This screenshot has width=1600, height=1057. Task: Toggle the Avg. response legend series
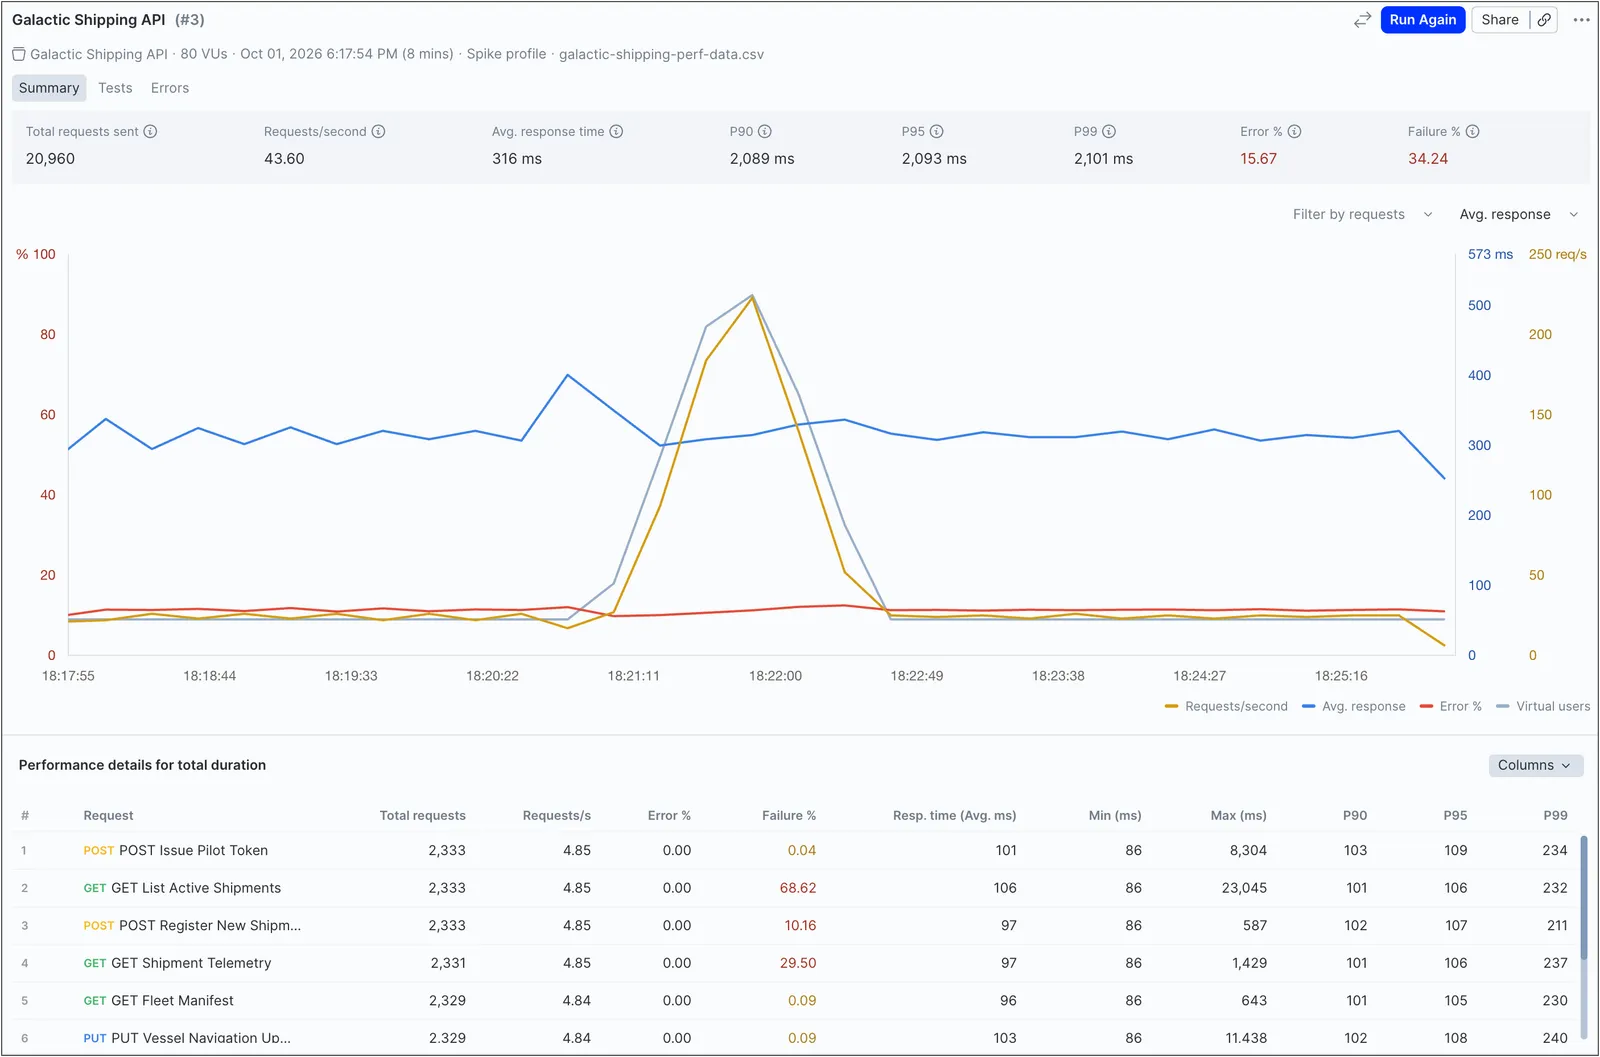pos(1353,706)
